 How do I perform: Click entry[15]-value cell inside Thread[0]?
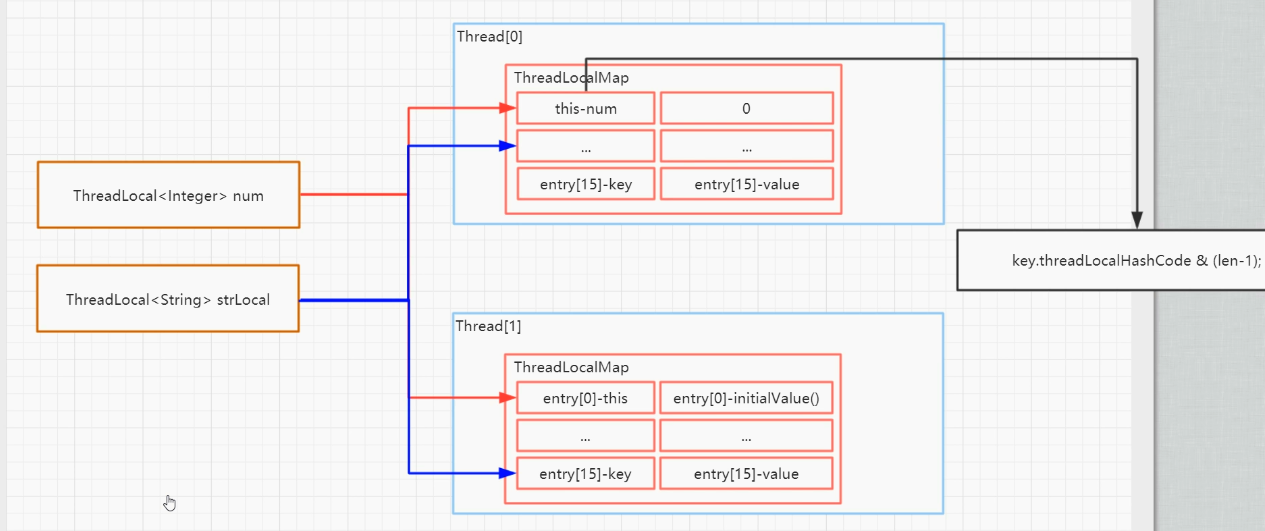click(746, 184)
